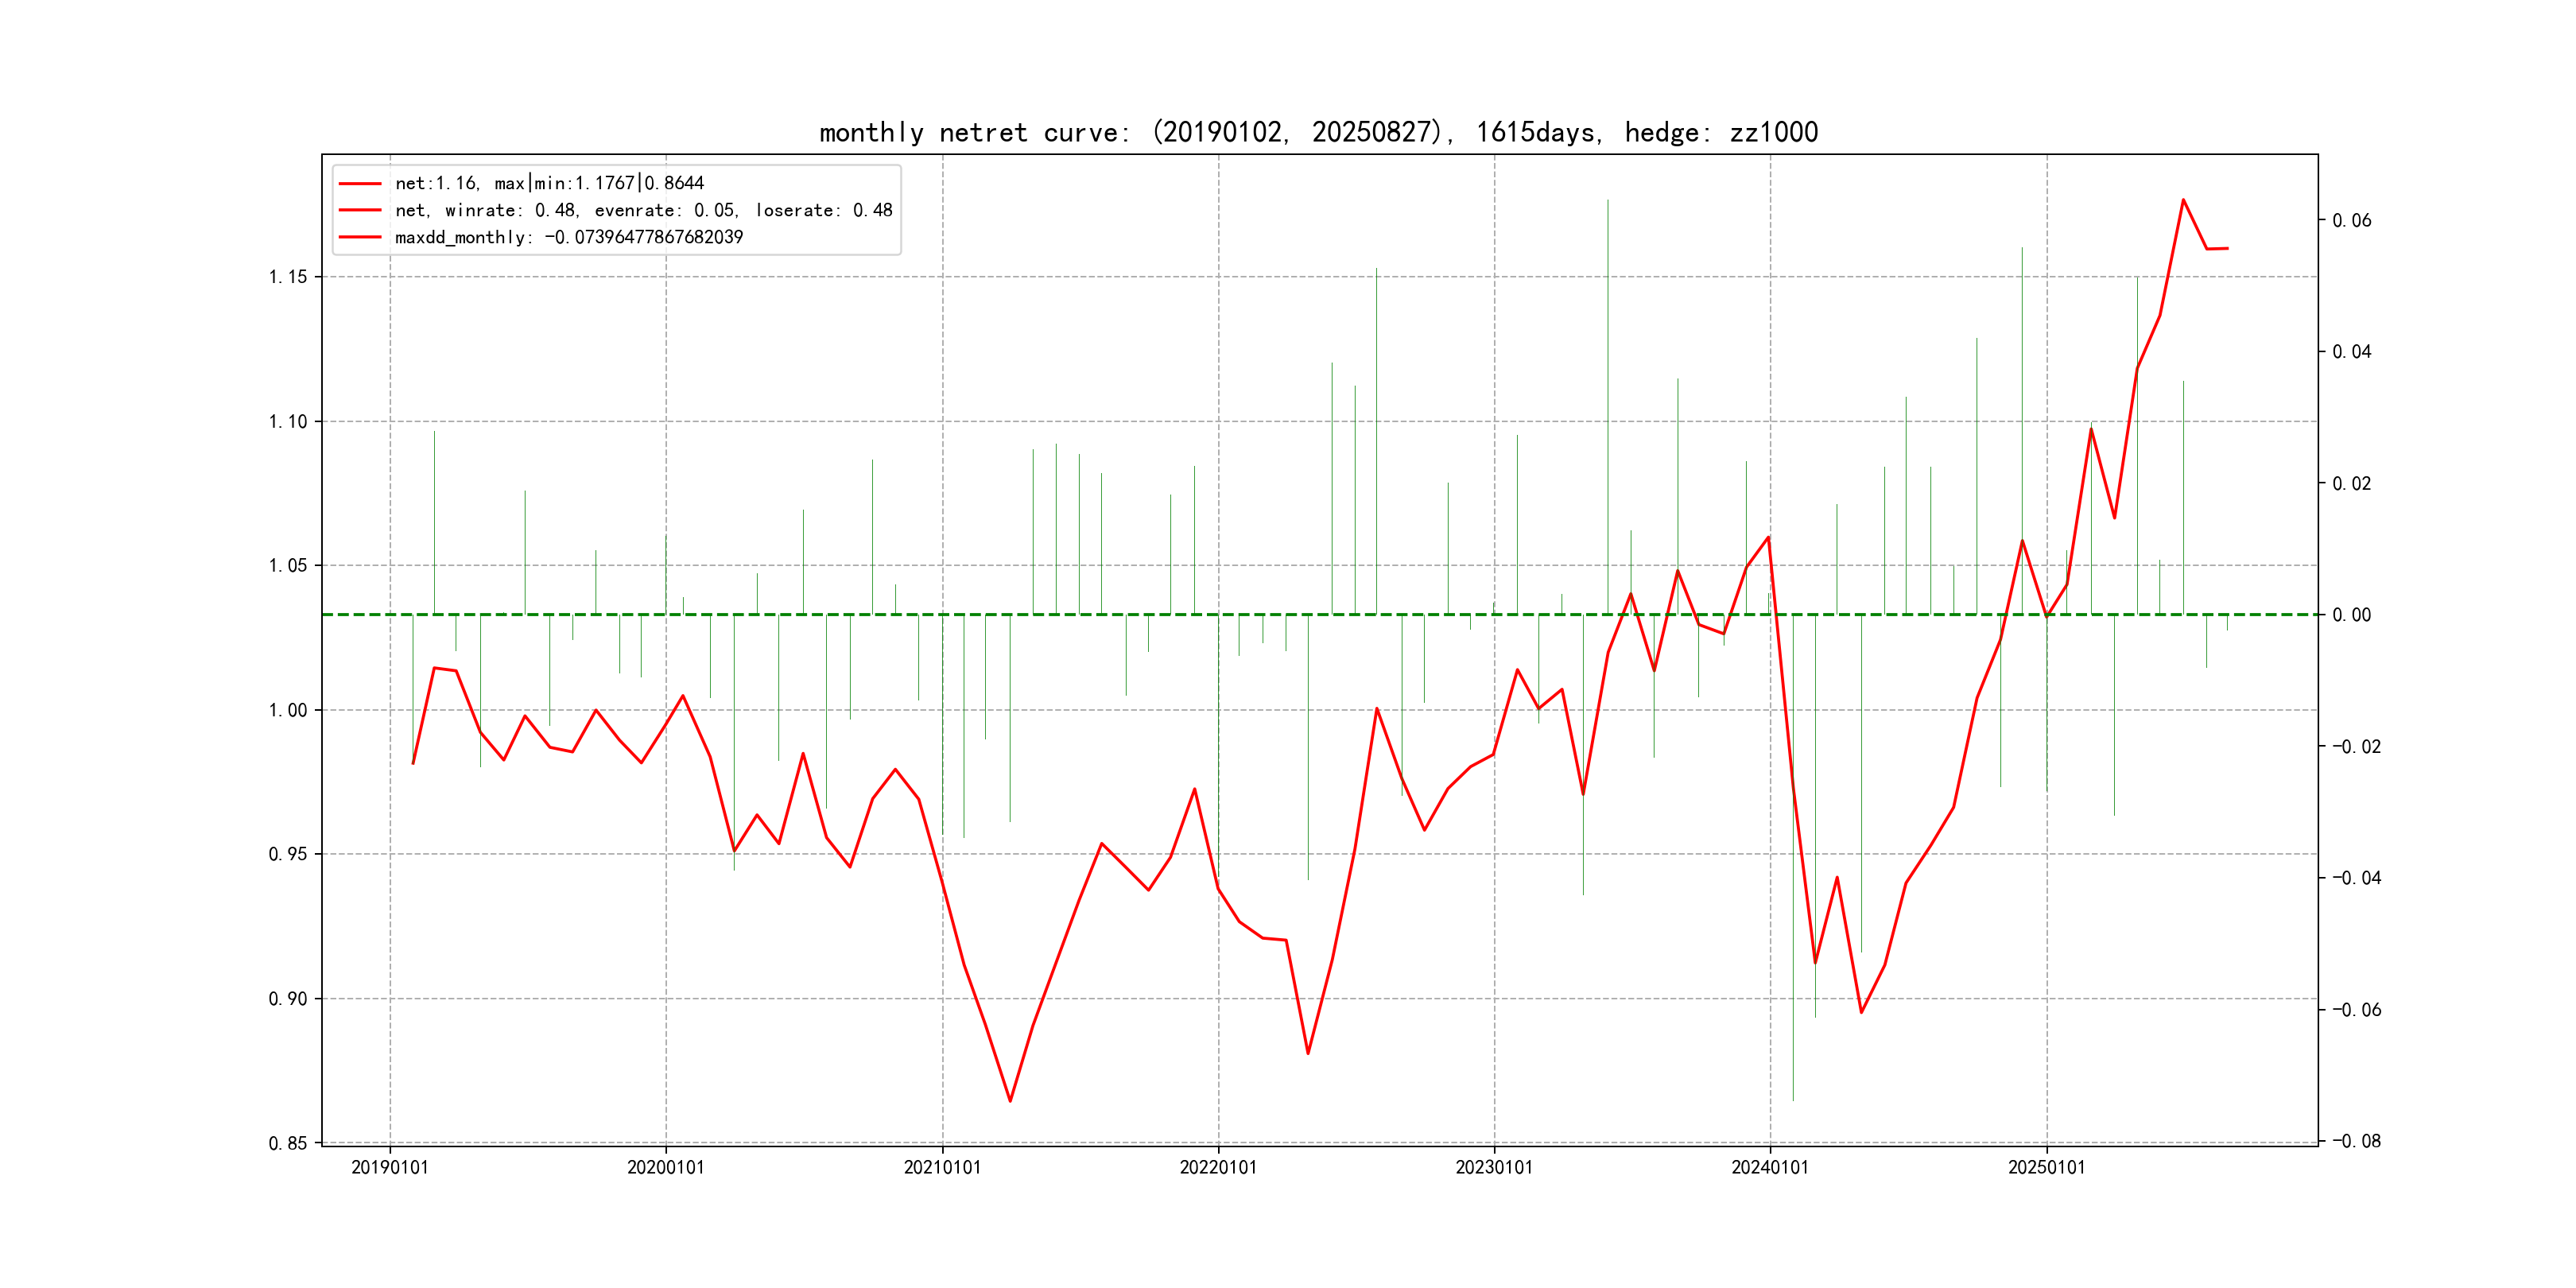Click the 20200101 x-axis label
Screen dimensions: 2576x1288
[666, 1167]
